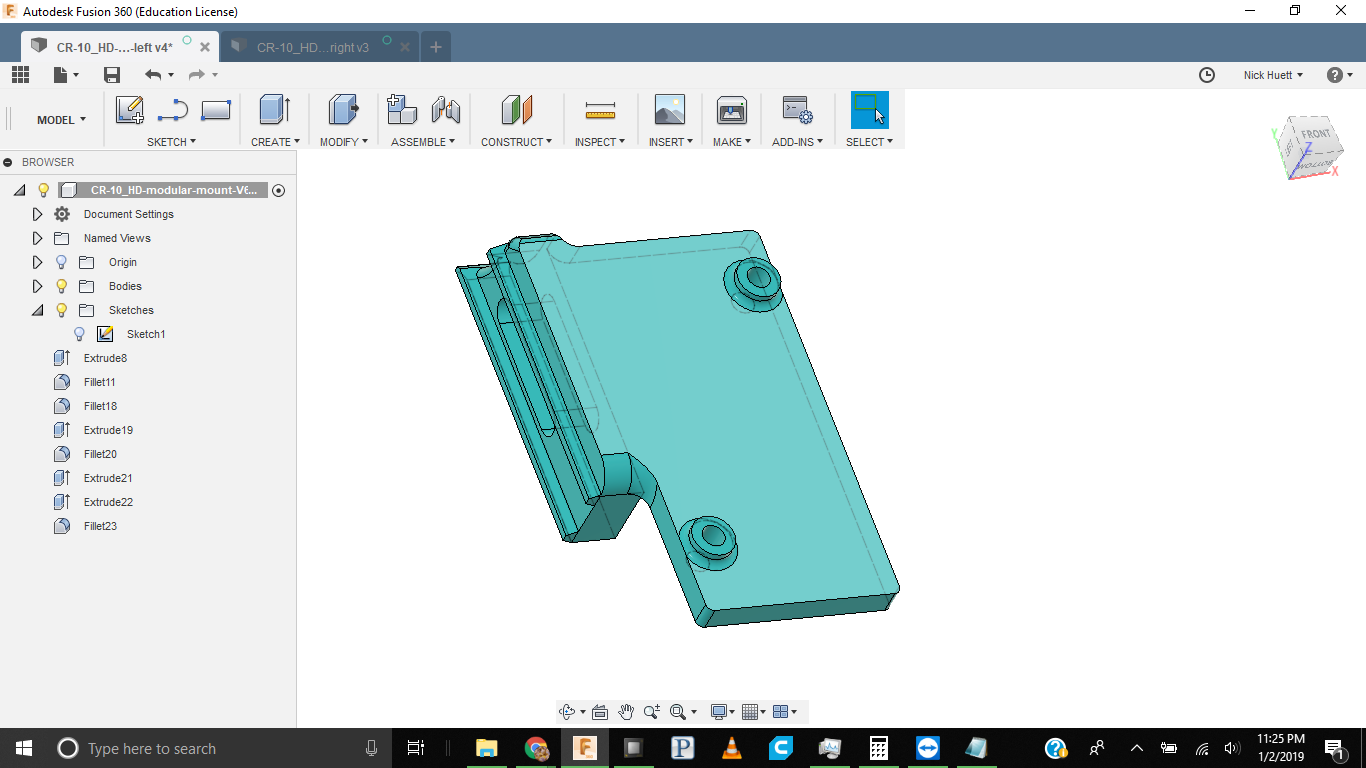Select the Zoom navigation tool
1366x768 pixels.
point(652,712)
